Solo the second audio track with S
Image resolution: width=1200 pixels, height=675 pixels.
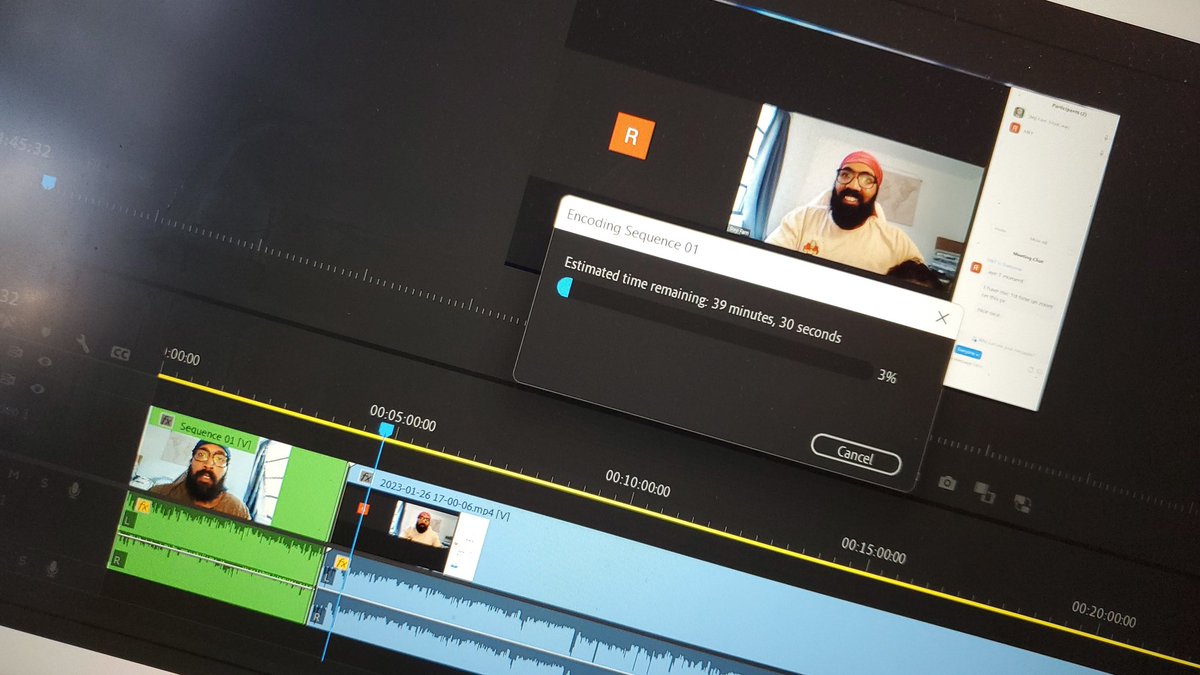click(22, 562)
